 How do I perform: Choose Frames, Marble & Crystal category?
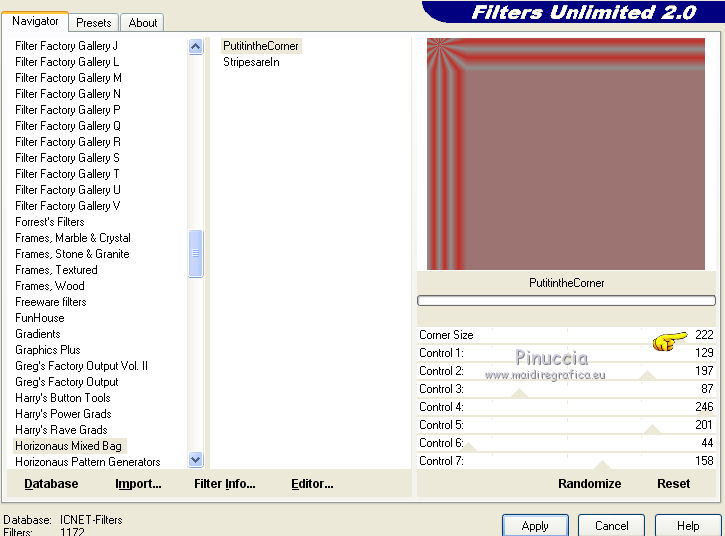pyautogui.click(x=73, y=238)
